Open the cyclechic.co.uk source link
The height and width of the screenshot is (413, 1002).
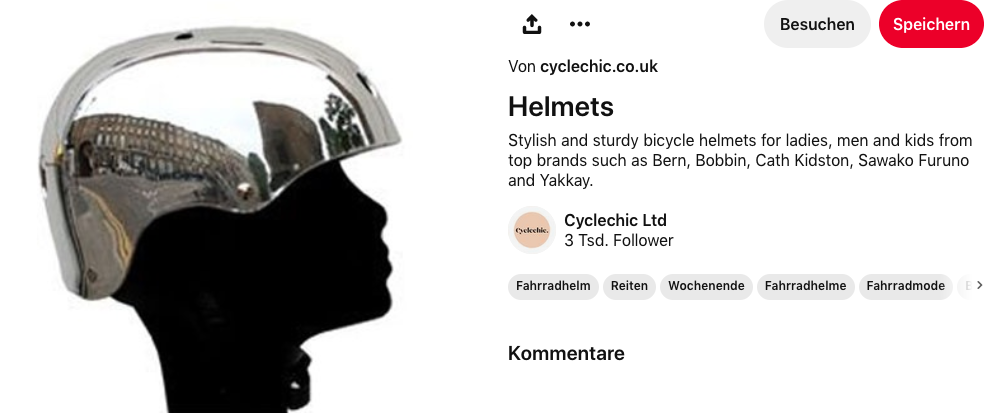coord(599,66)
